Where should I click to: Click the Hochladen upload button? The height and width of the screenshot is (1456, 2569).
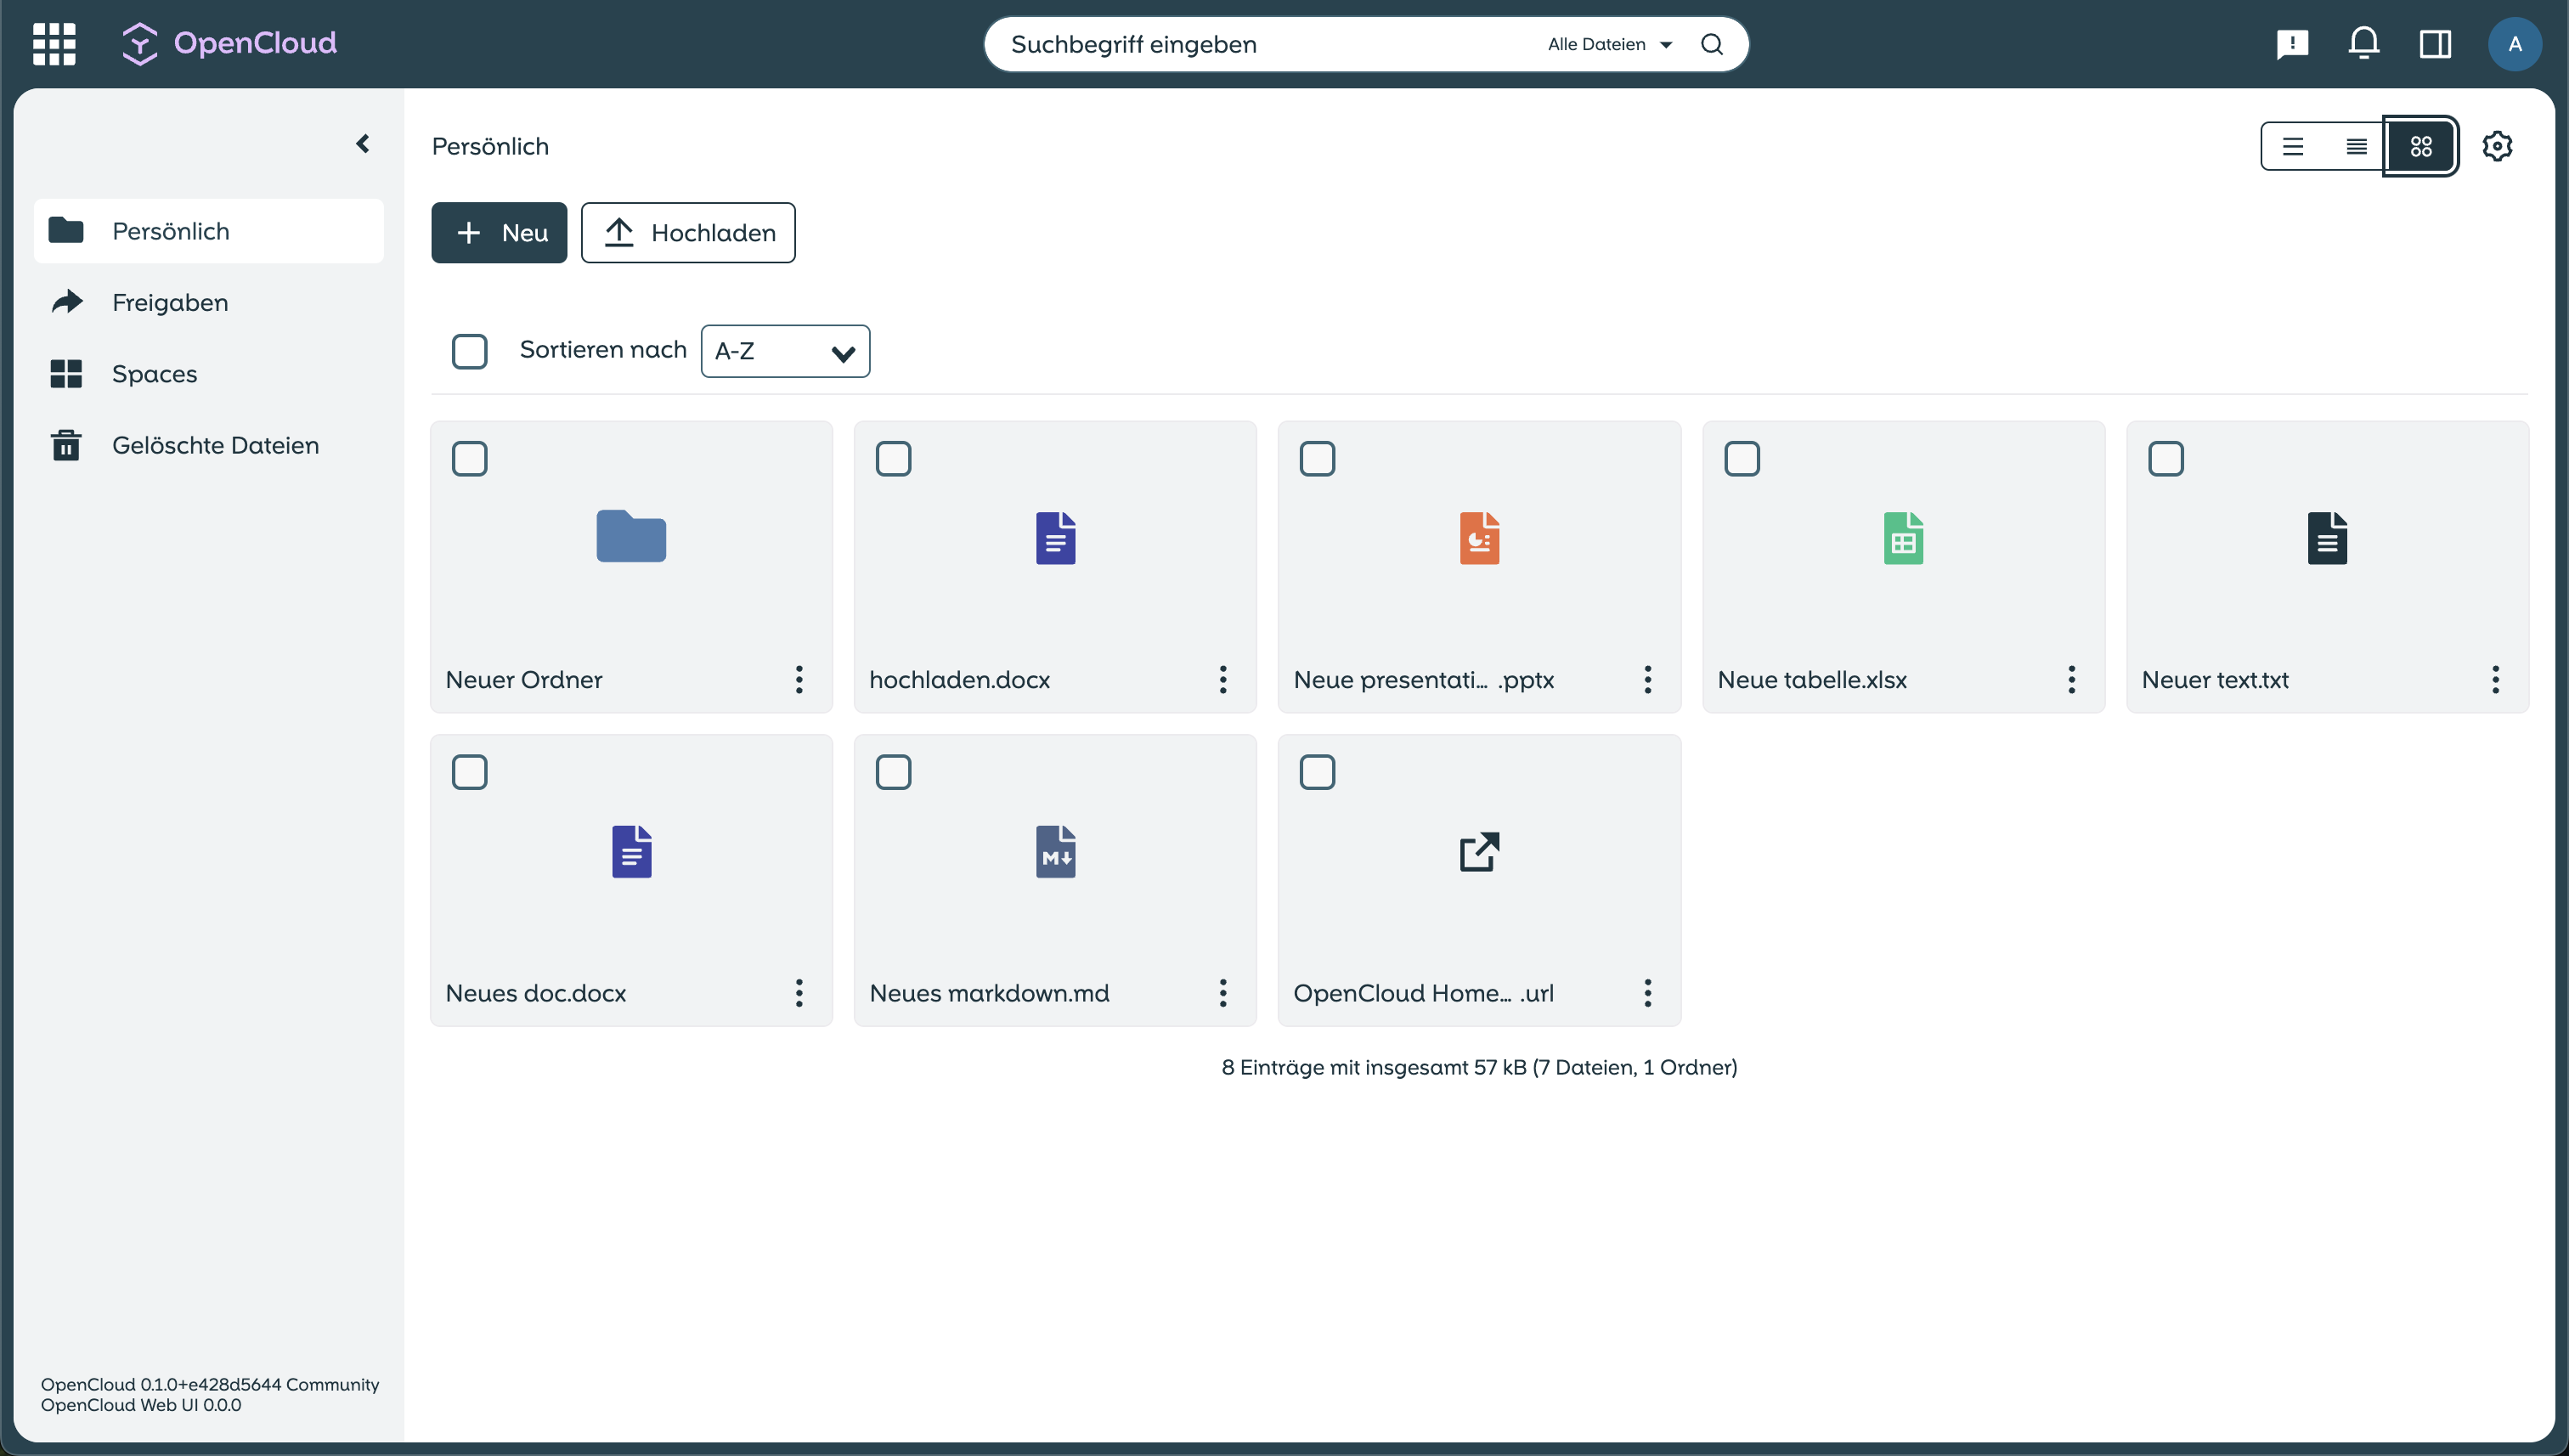click(688, 233)
